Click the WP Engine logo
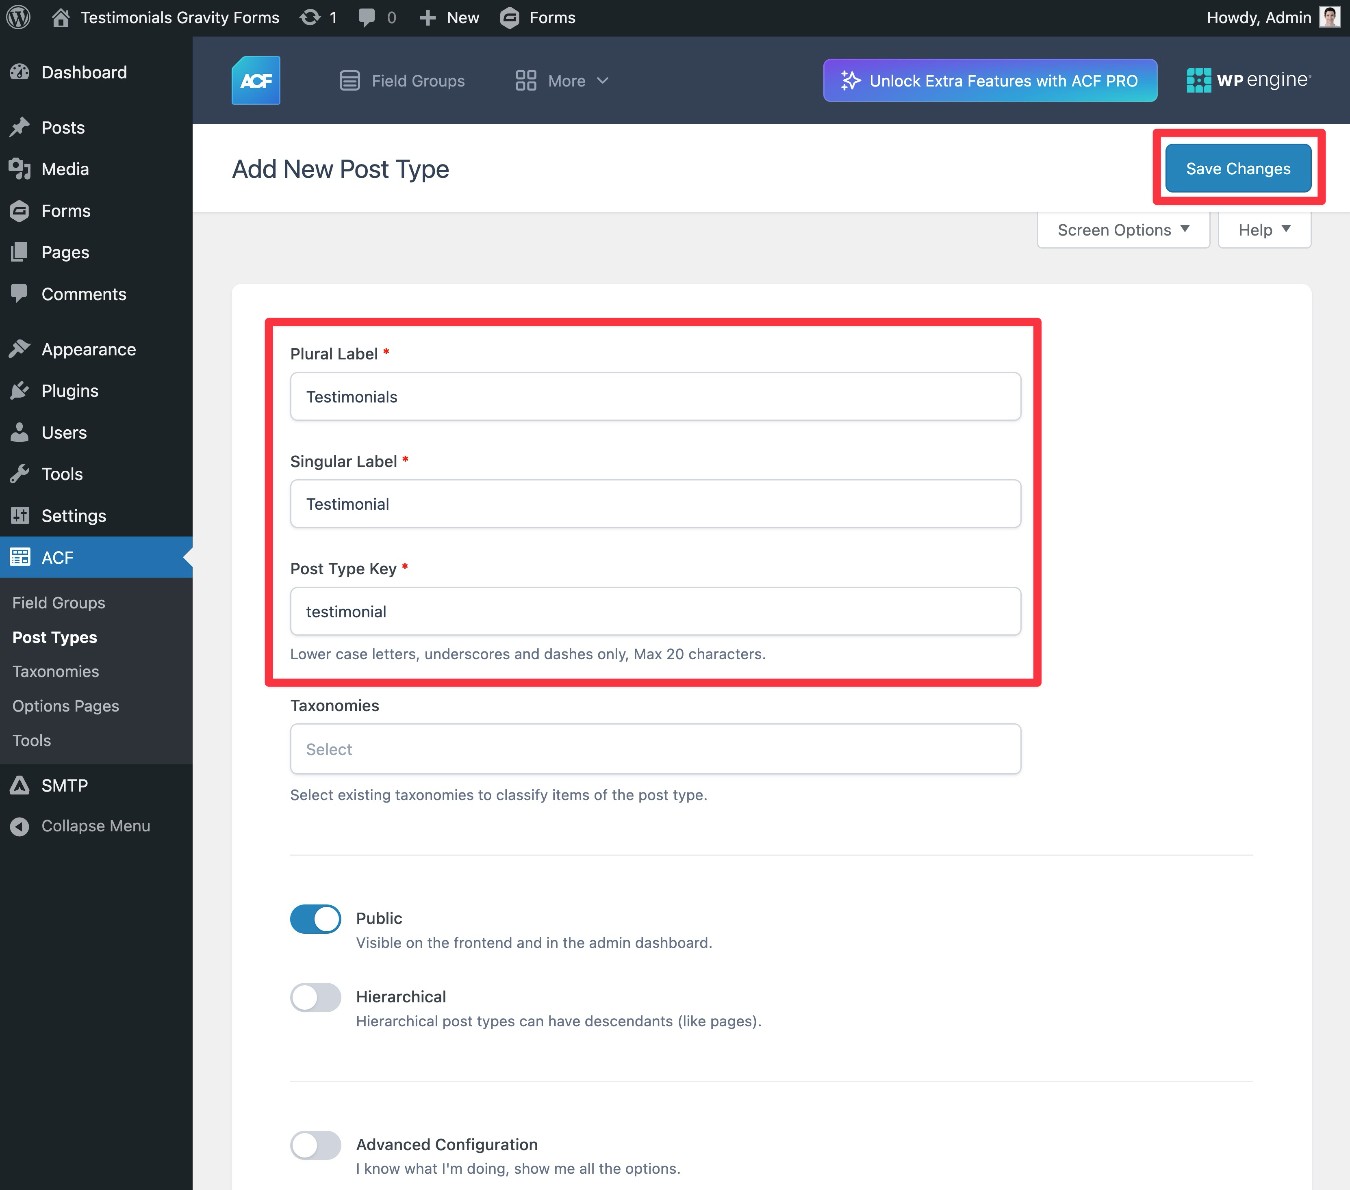 (1247, 80)
